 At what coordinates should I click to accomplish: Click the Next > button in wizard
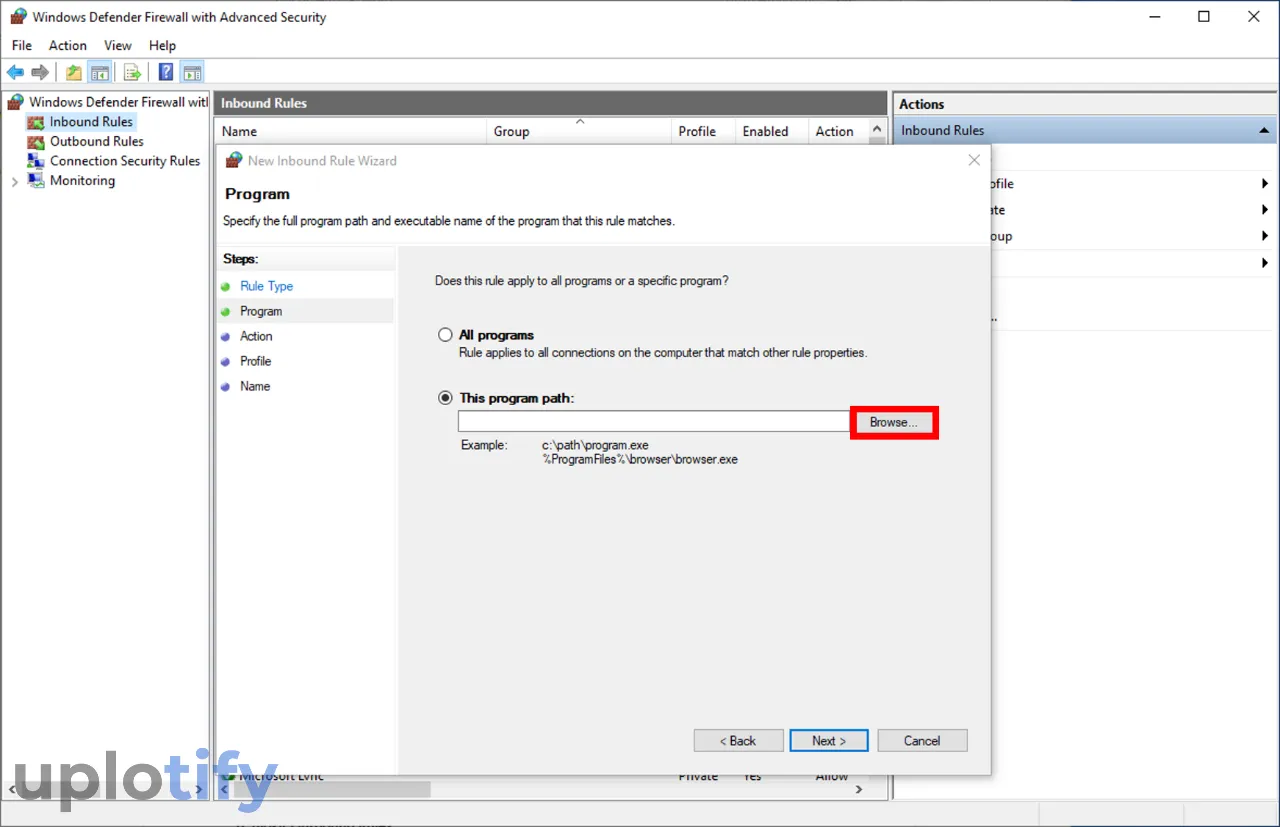pos(829,741)
